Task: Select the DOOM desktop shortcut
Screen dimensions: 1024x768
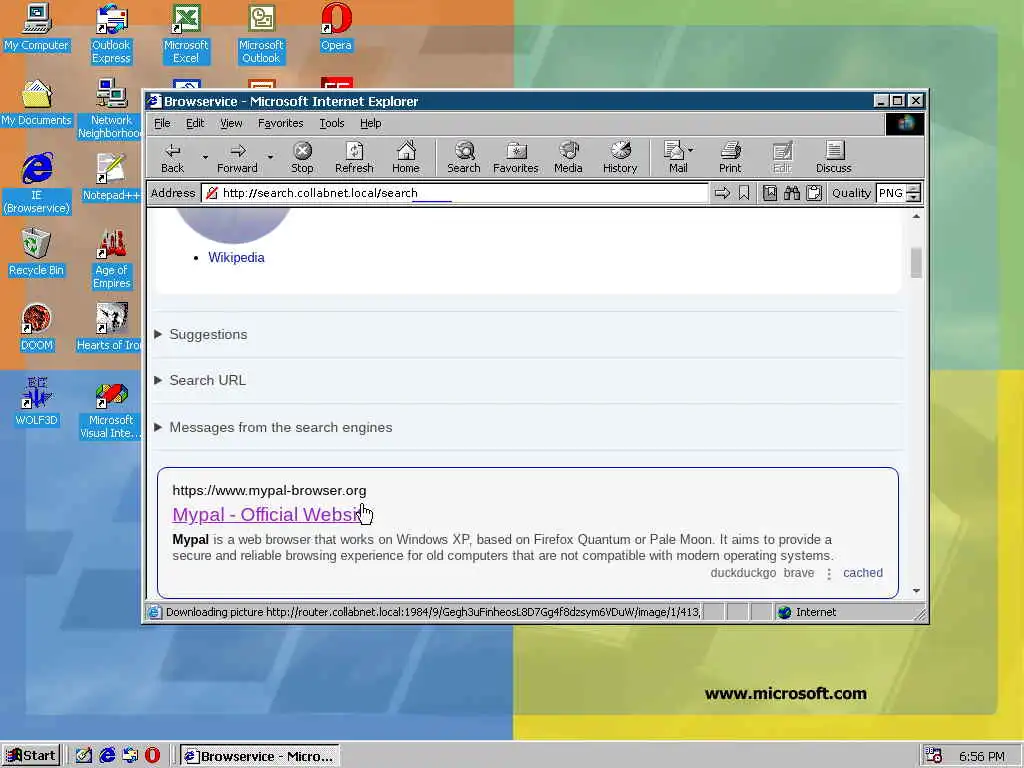Action: click(x=37, y=328)
